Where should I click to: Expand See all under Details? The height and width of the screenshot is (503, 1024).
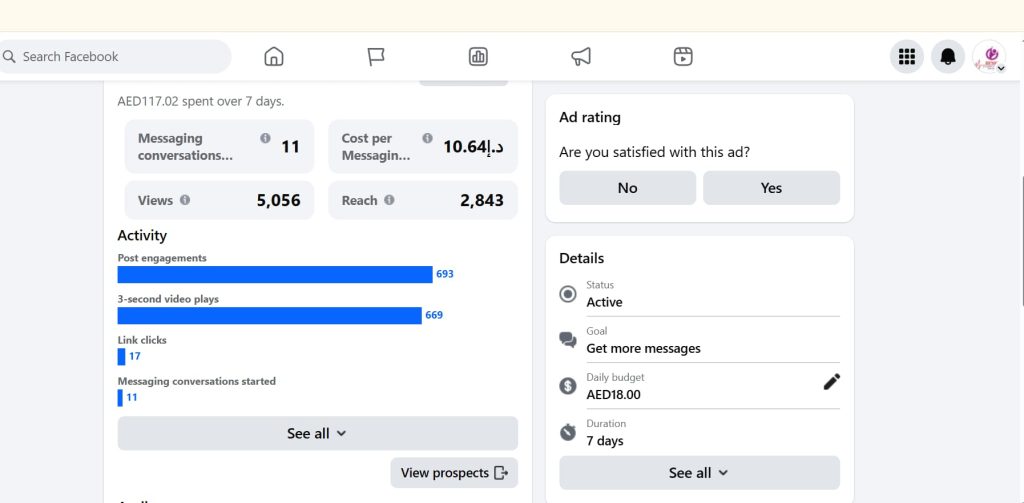[699, 472]
